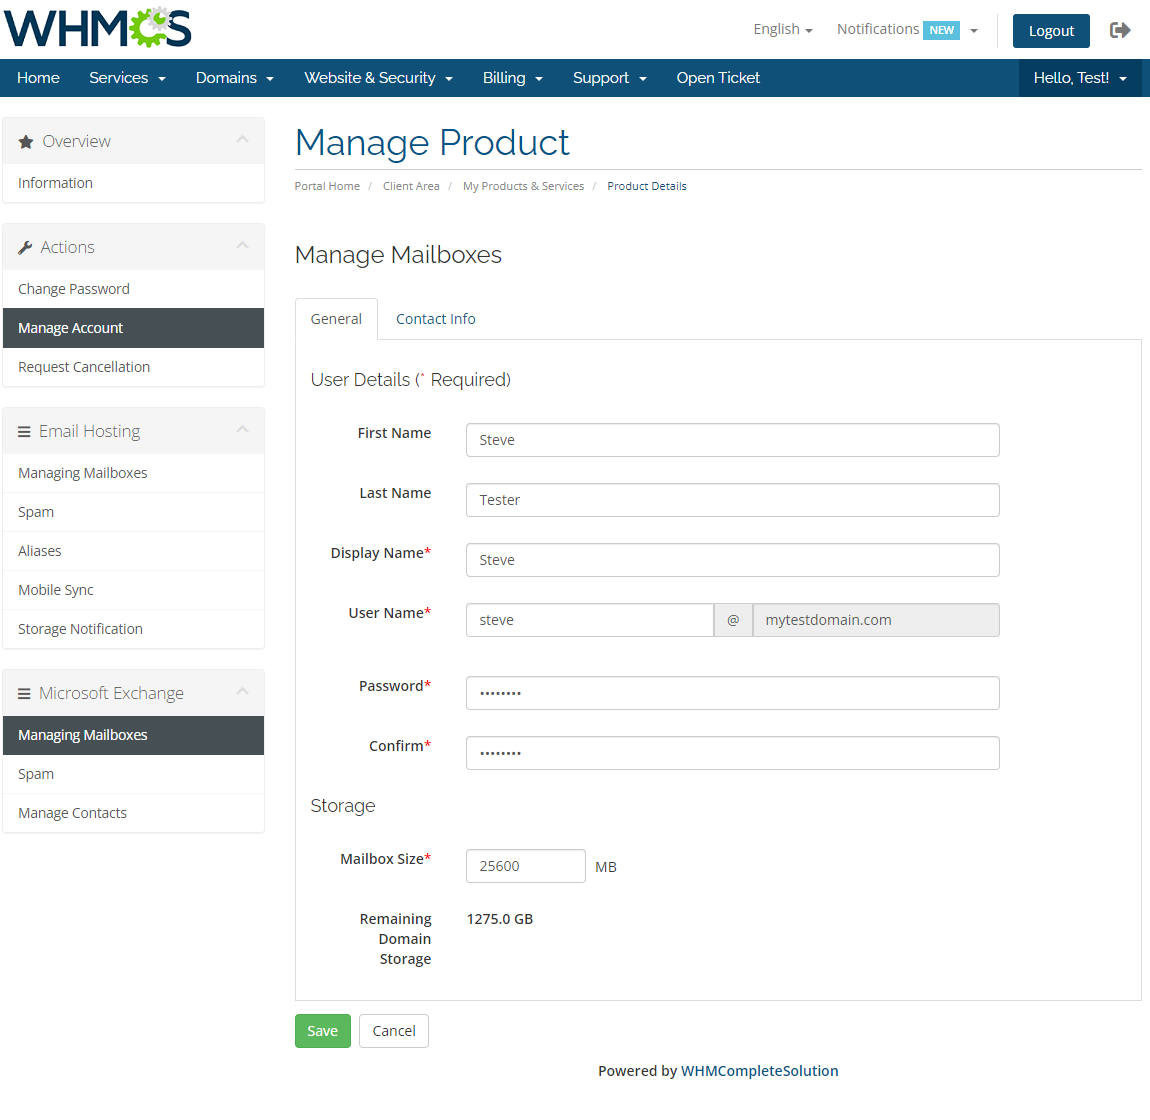Click the bars icon beside Microsoft Exchange

(x=24, y=694)
